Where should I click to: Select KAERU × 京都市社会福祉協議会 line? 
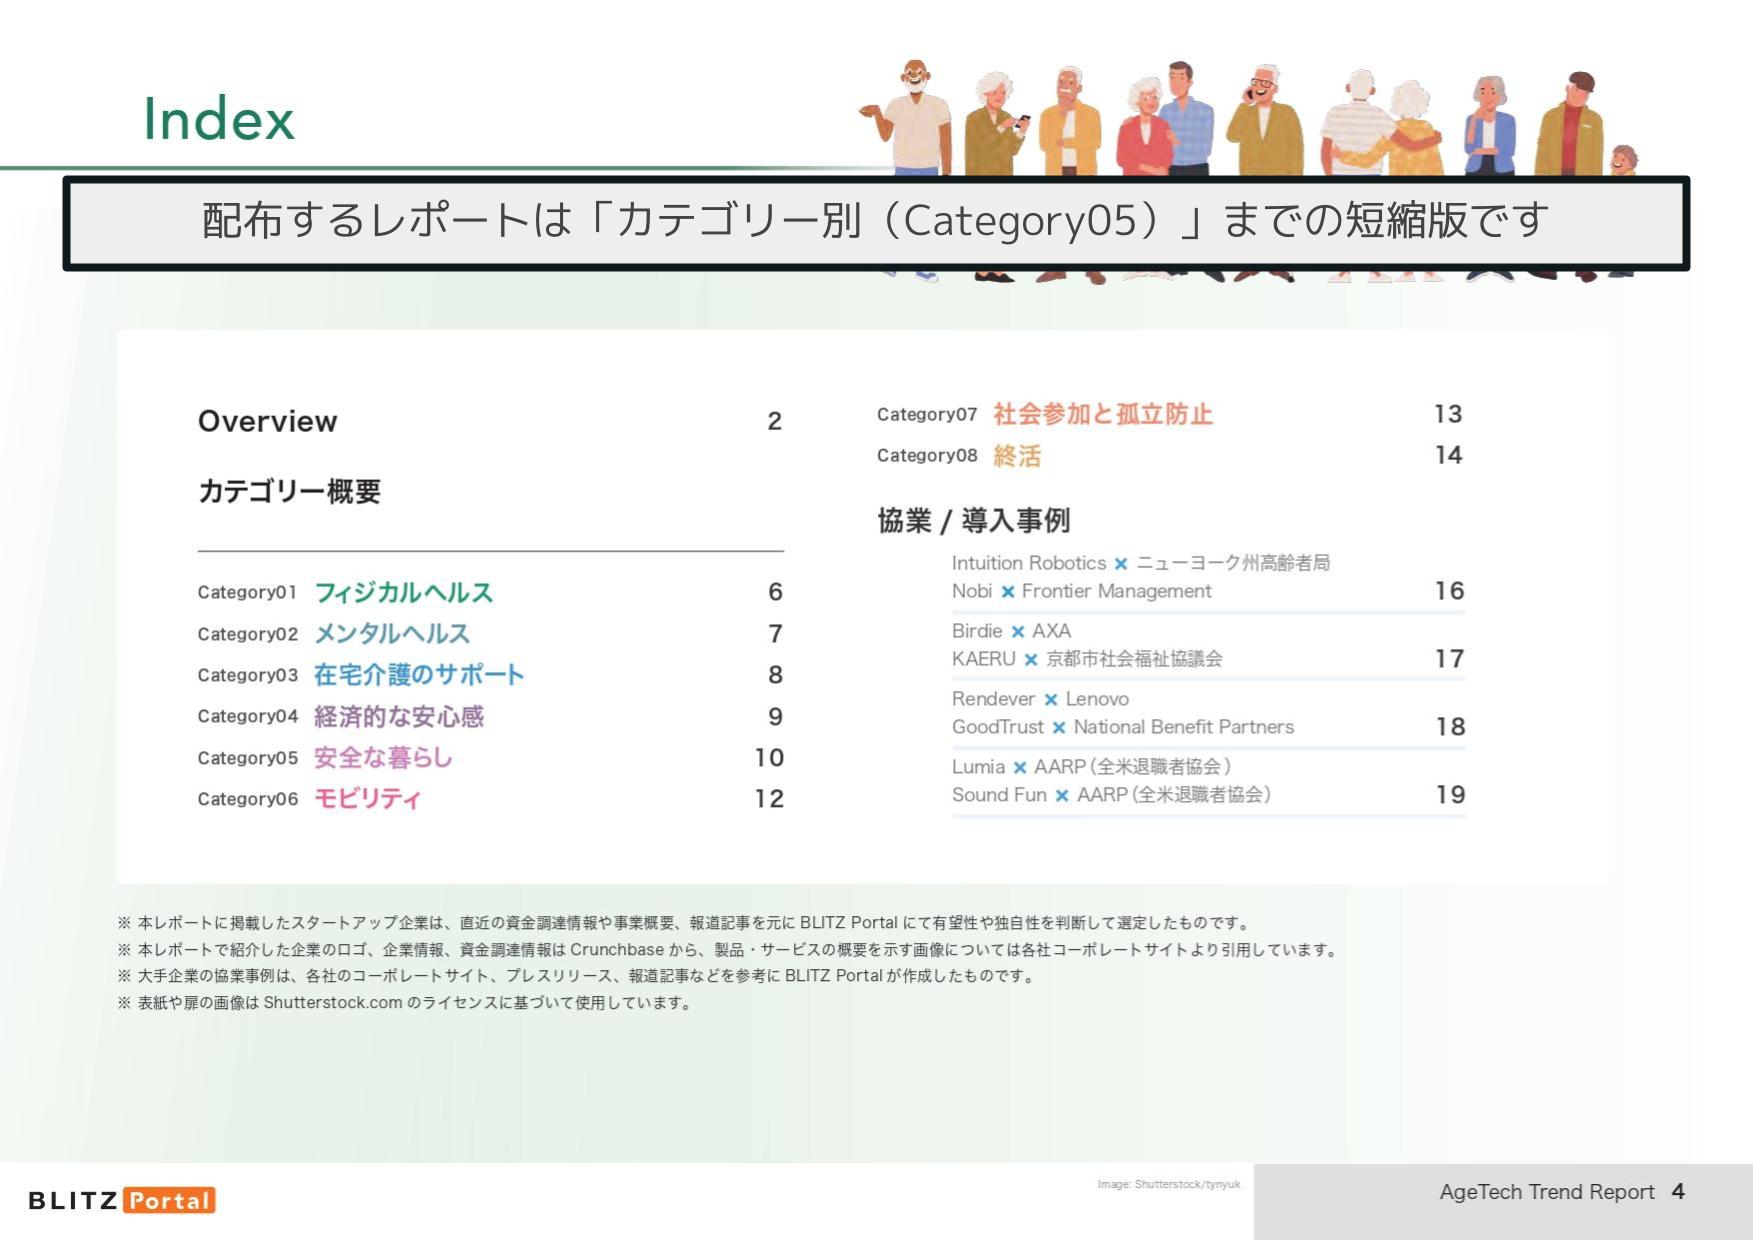[1087, 659]
